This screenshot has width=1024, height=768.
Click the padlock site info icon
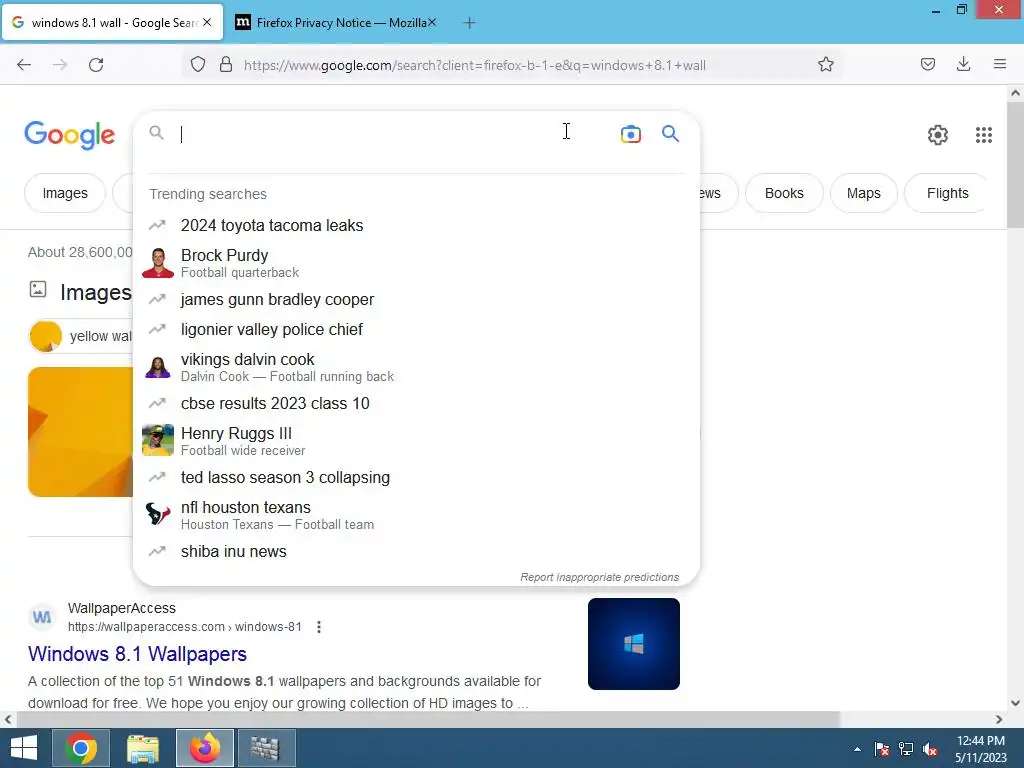[x=226, y=65]
